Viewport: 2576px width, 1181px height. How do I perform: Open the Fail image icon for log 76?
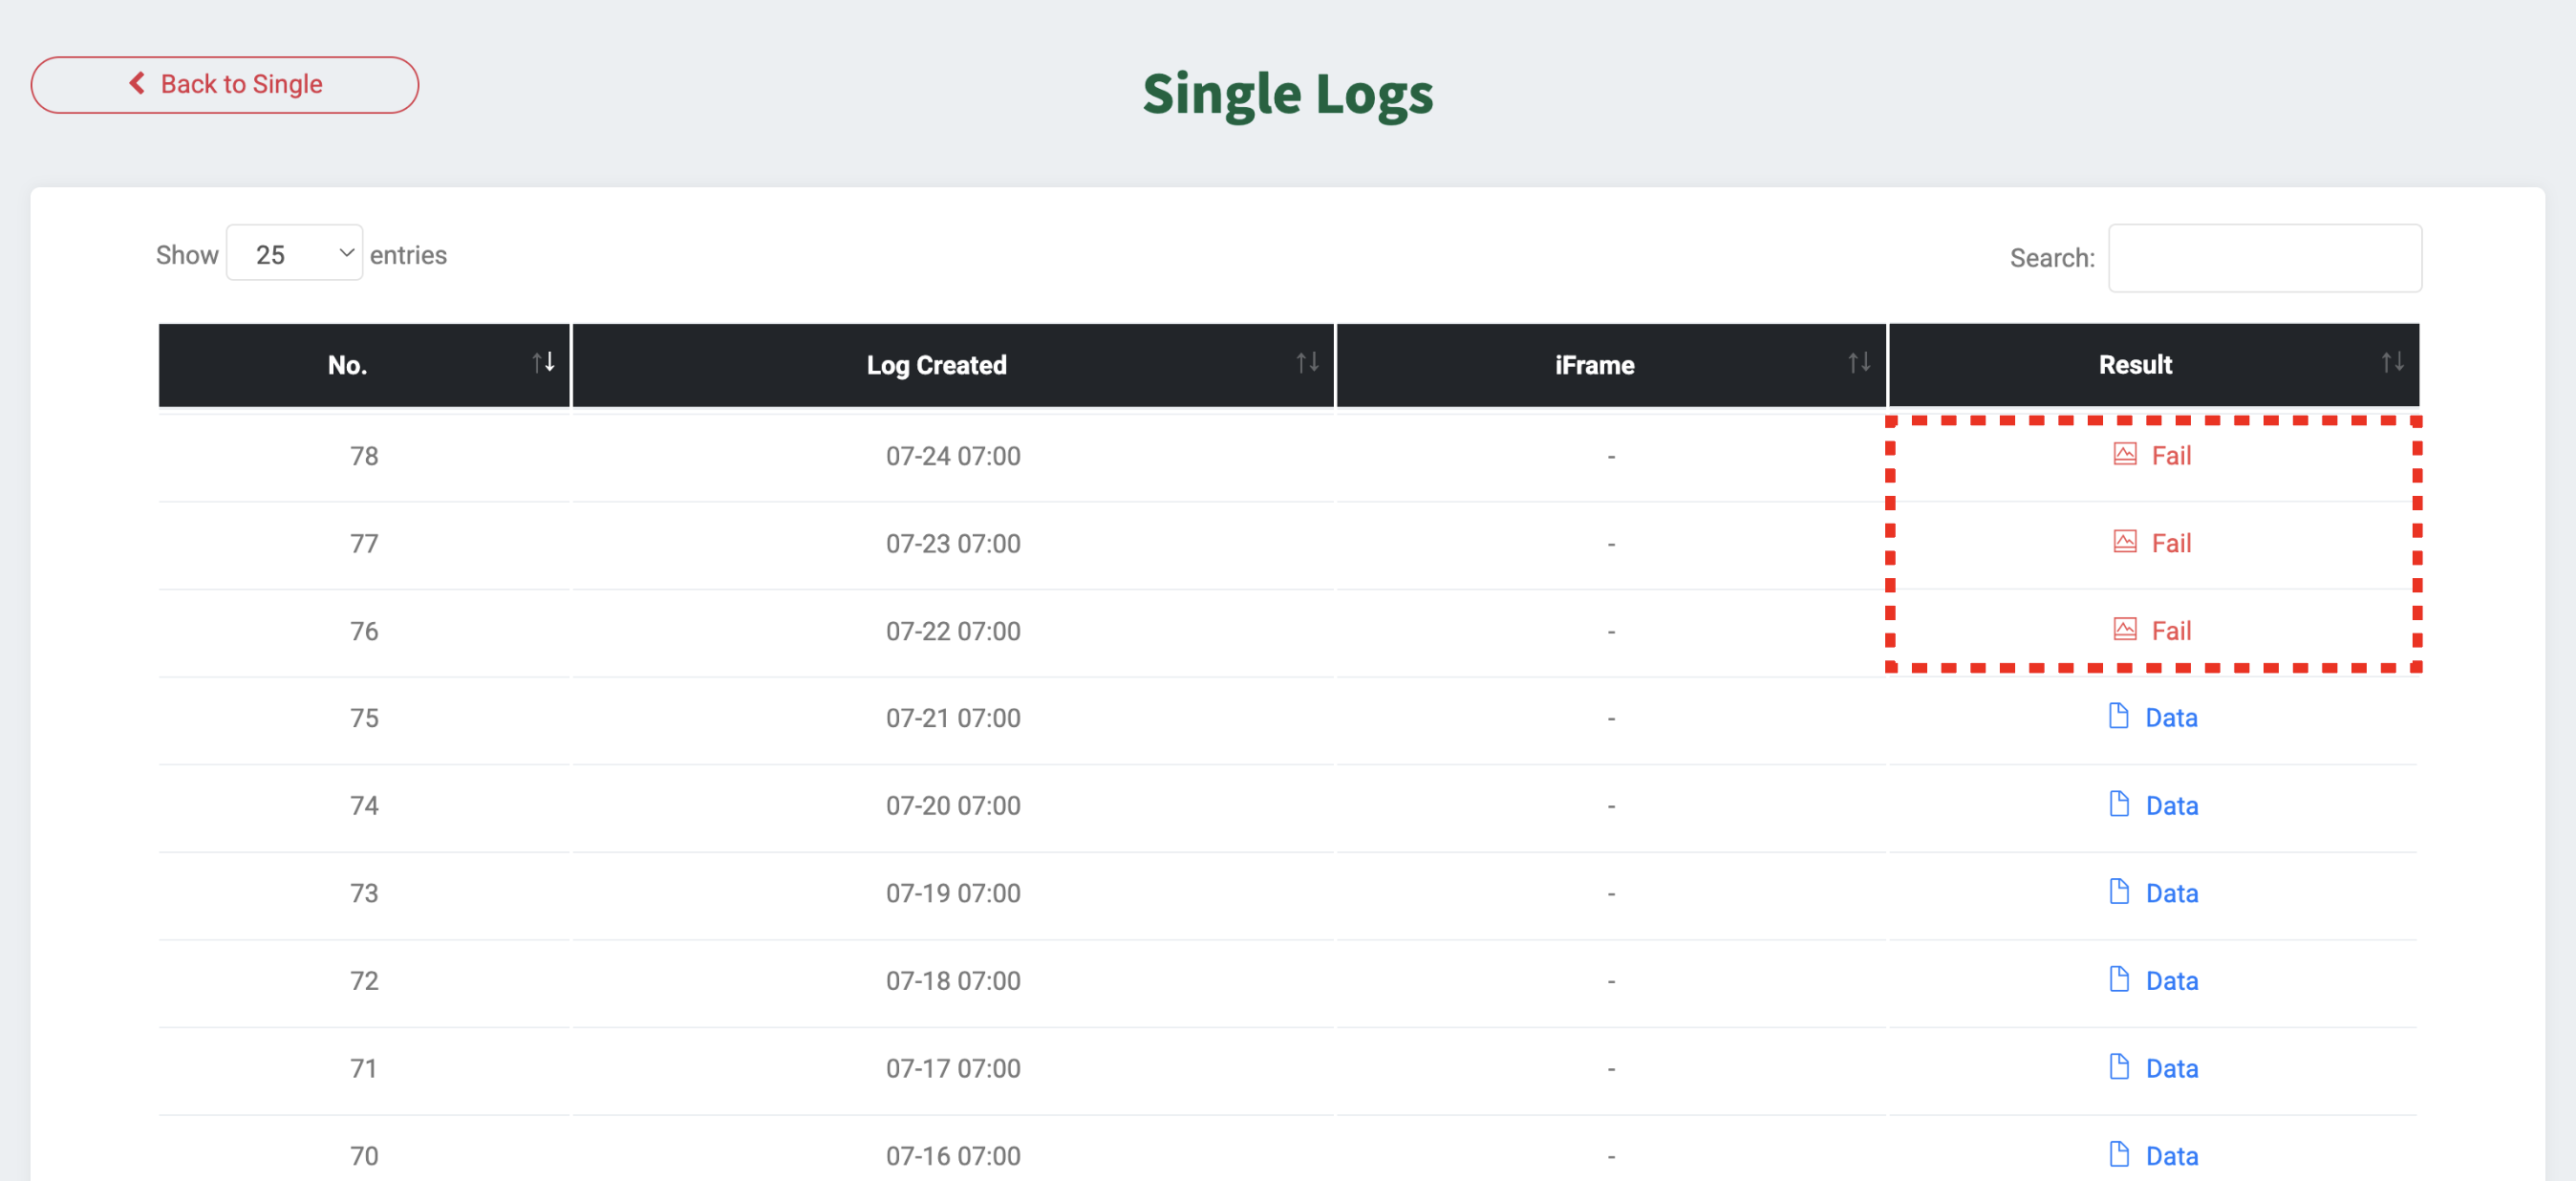[2124, 630]
